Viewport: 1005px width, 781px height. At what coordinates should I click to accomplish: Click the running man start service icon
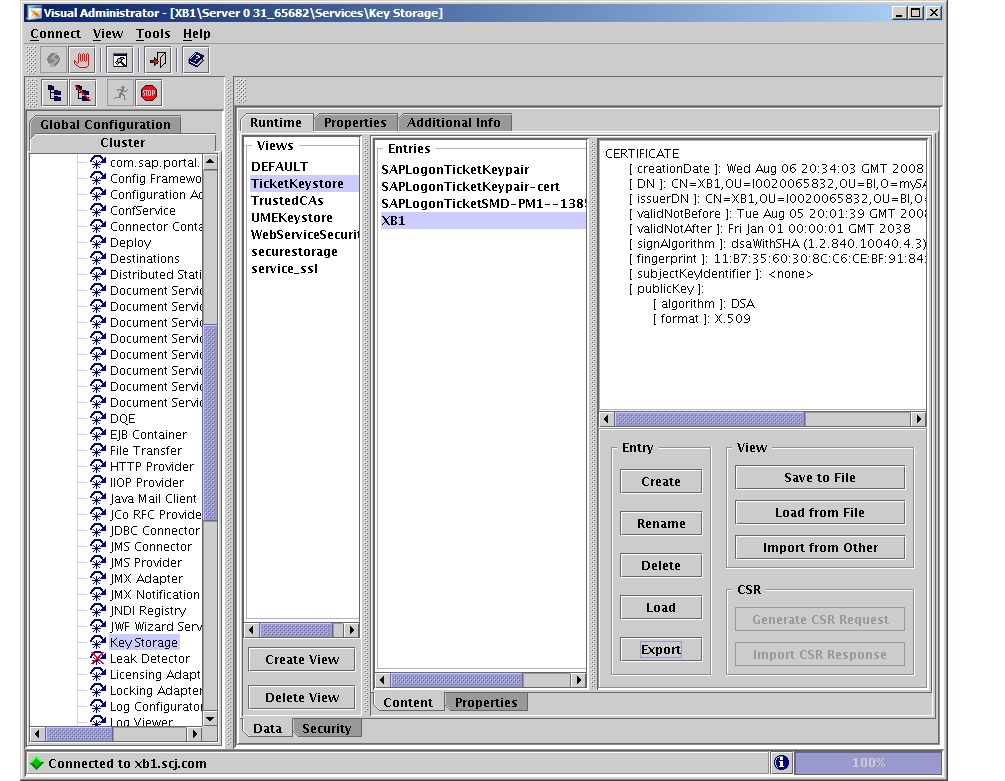[x=120, y=94]
